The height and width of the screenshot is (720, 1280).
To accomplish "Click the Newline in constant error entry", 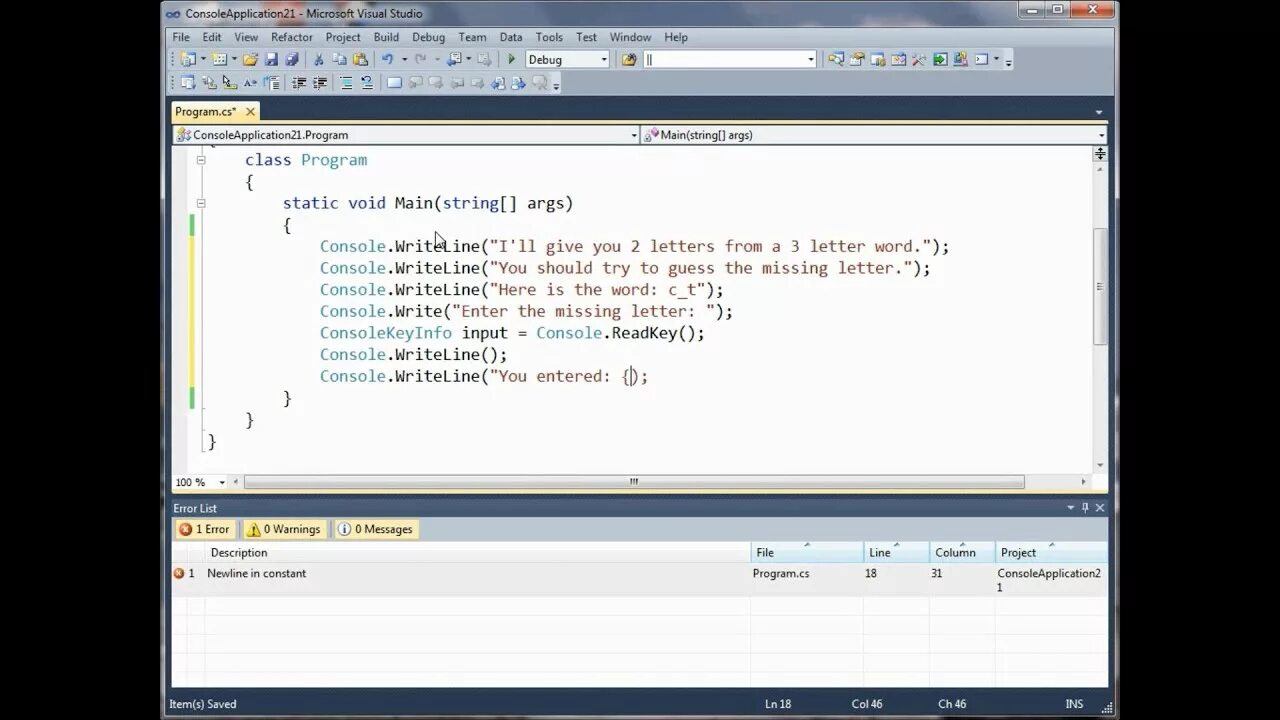I will 257,573.
